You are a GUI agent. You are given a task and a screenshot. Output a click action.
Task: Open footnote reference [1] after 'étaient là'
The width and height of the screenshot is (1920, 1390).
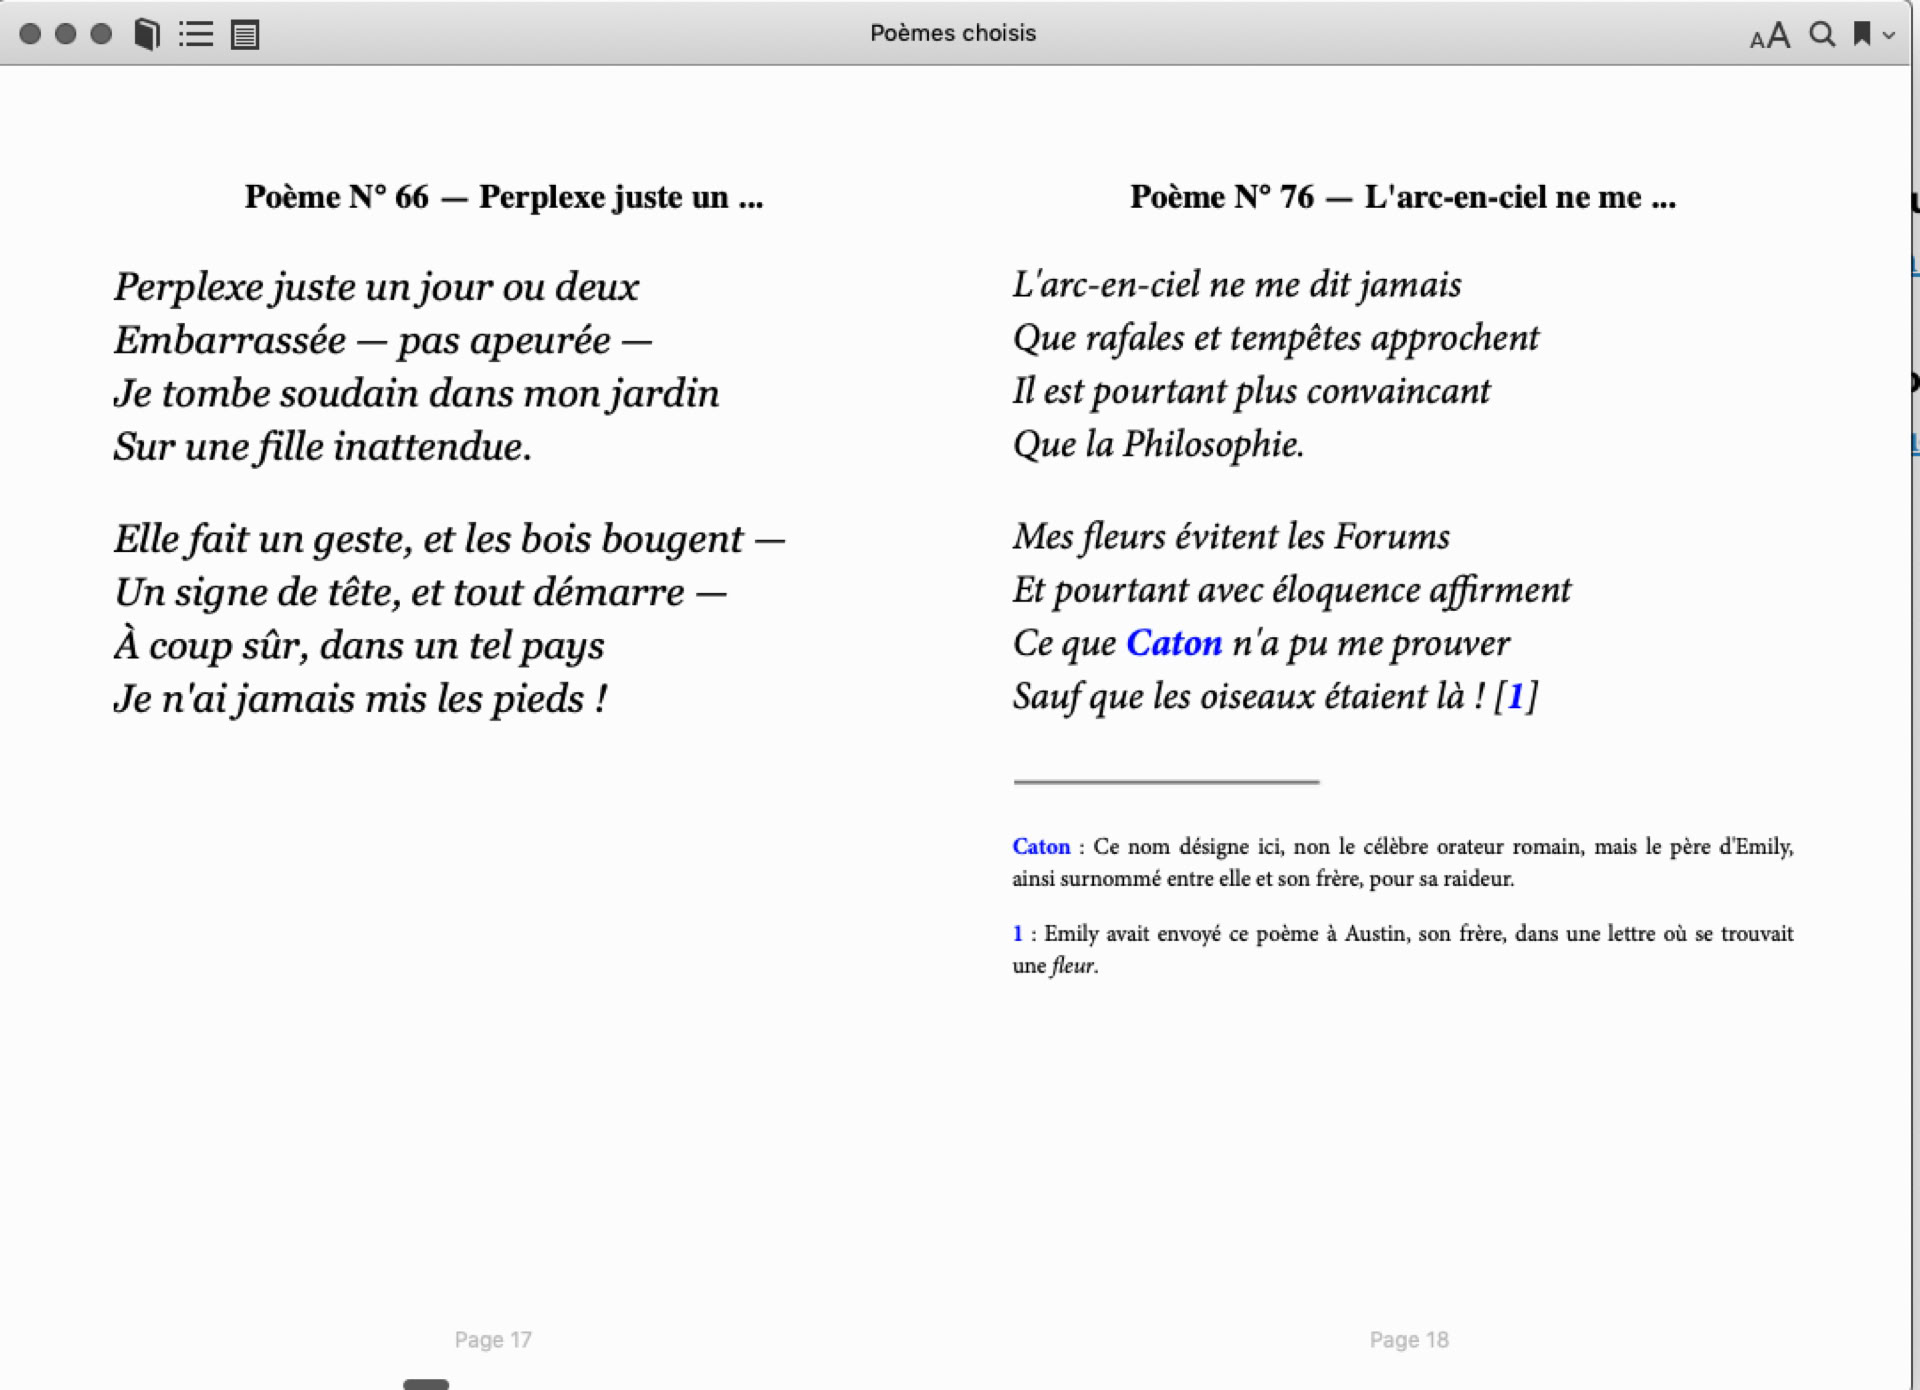tap(1515, 696)
